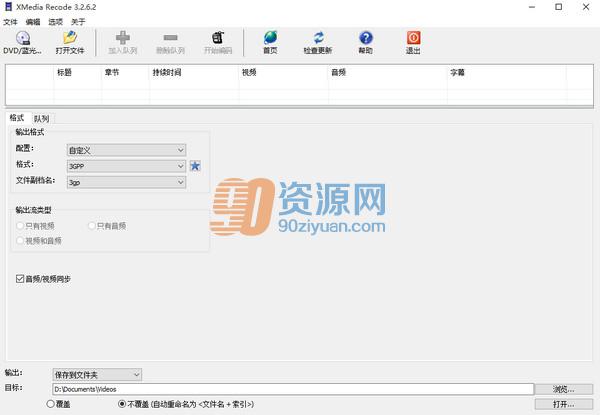This screenshot has height=415, width=600.
Task: Select the 只有音频 radio button
Action: coord(92,226)
